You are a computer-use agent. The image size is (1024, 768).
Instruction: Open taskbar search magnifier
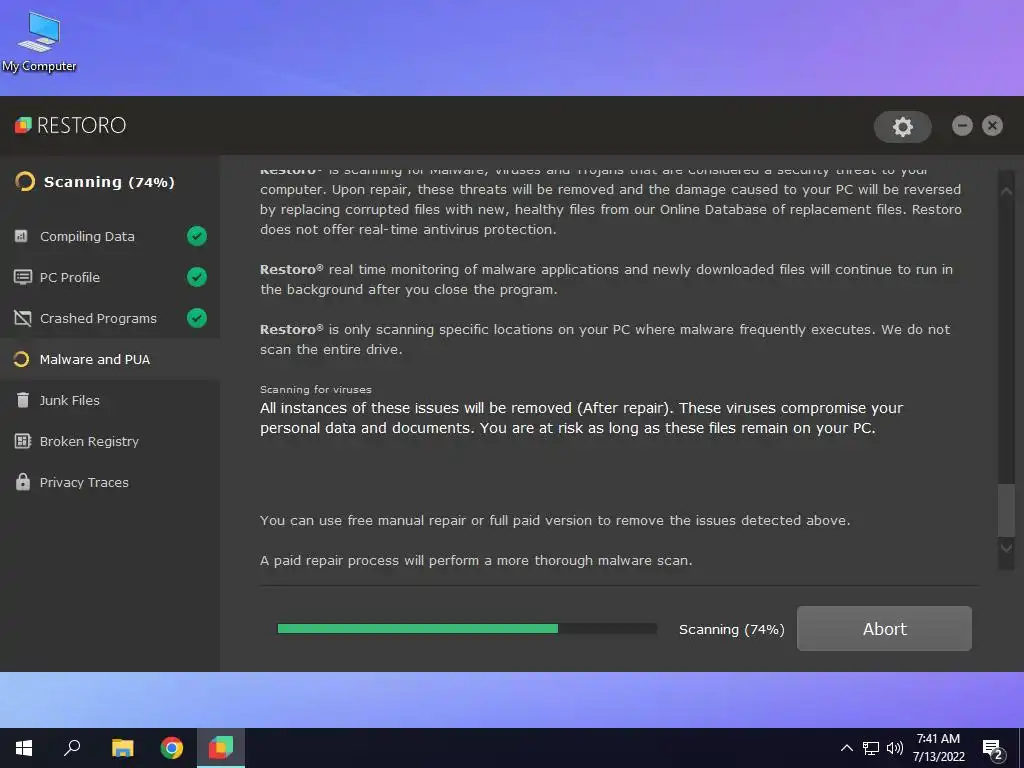(72, 748)
